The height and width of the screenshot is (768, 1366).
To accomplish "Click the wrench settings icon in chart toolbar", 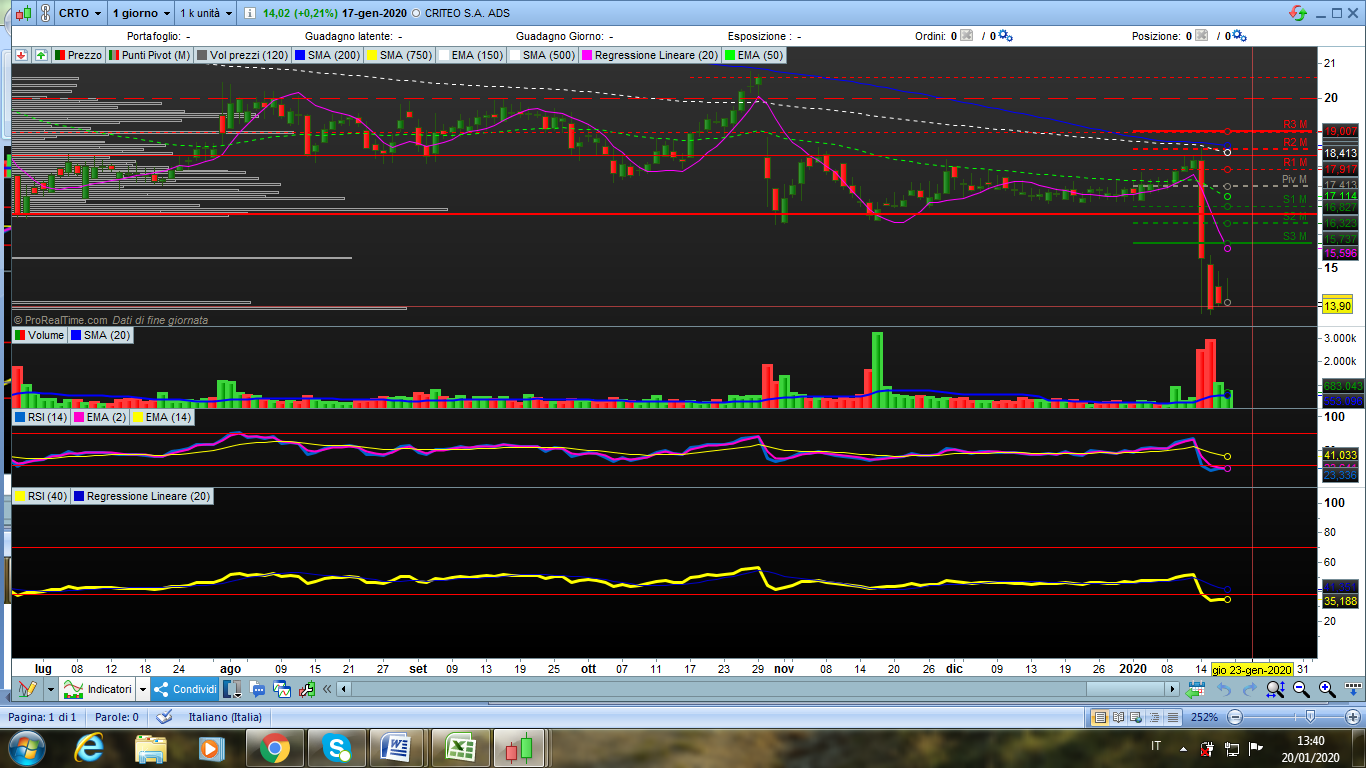I will [308, 689].
